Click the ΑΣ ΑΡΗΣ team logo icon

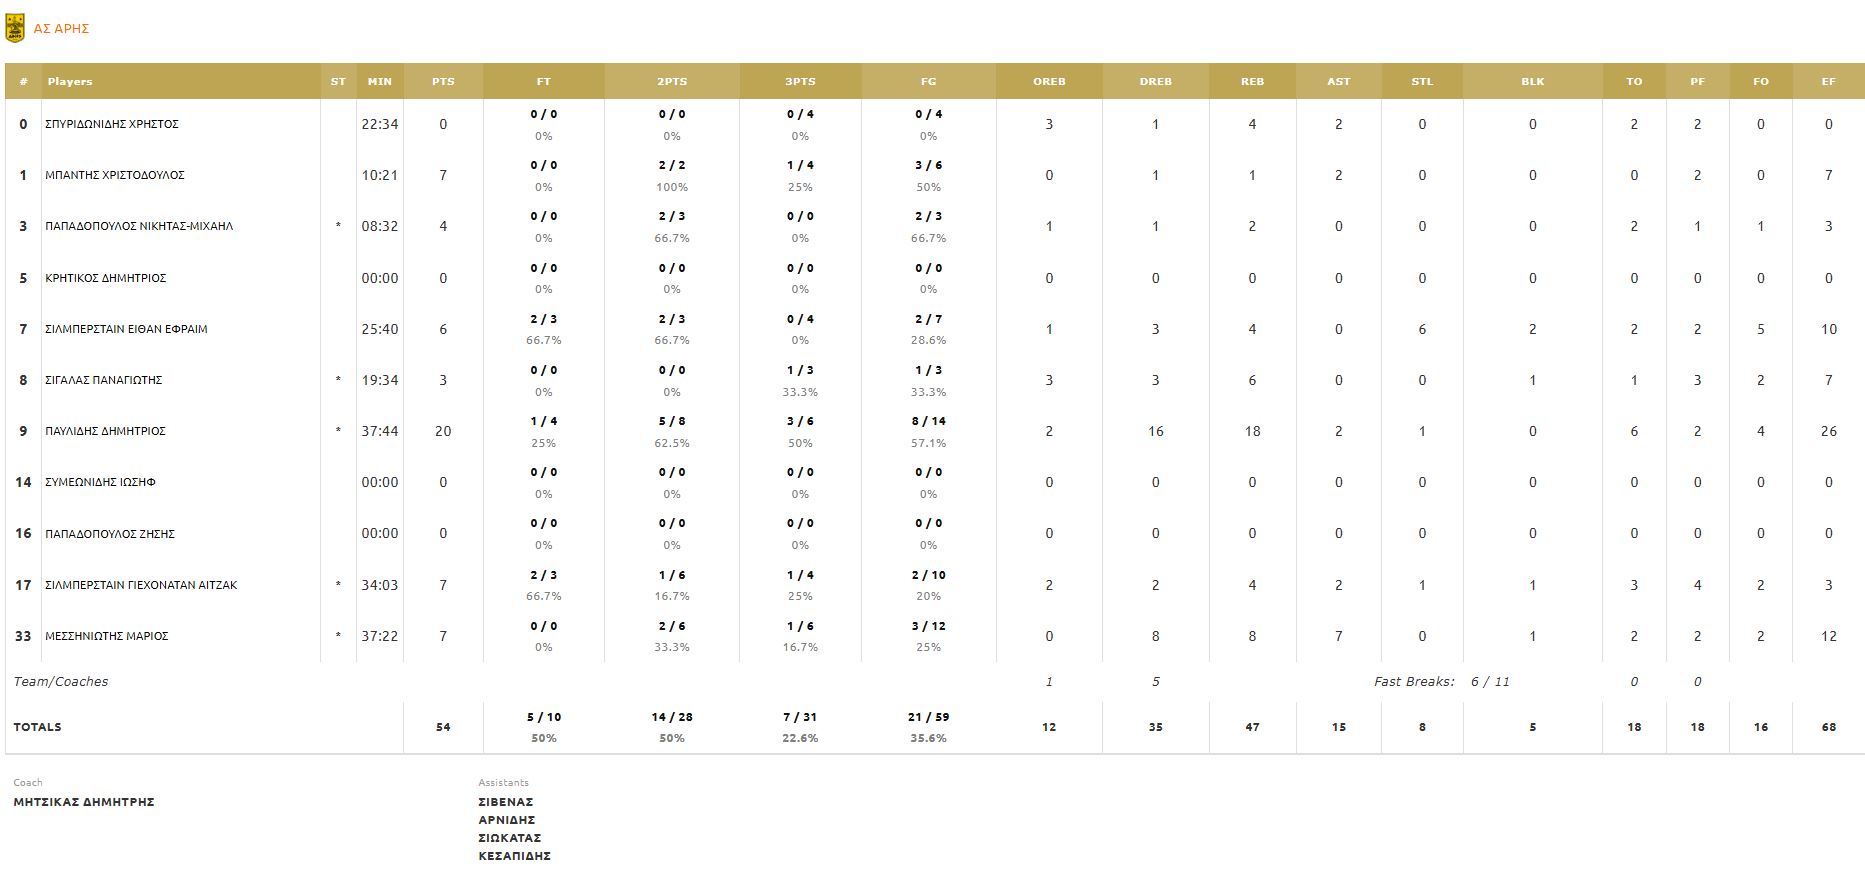click(x=15, y=28)
